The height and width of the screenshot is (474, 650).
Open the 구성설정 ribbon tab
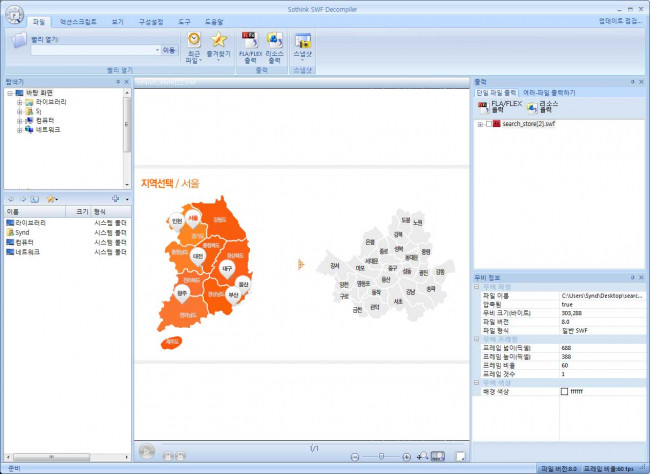[x=151, y=20]
